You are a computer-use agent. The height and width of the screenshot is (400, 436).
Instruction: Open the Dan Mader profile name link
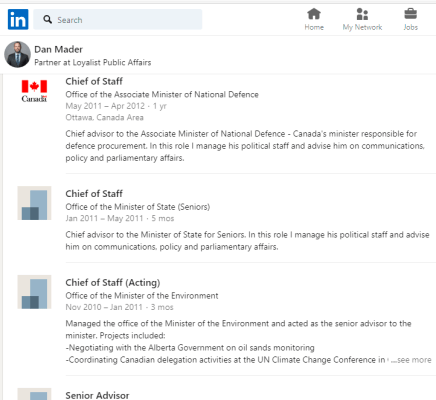(x=58, y=49)
